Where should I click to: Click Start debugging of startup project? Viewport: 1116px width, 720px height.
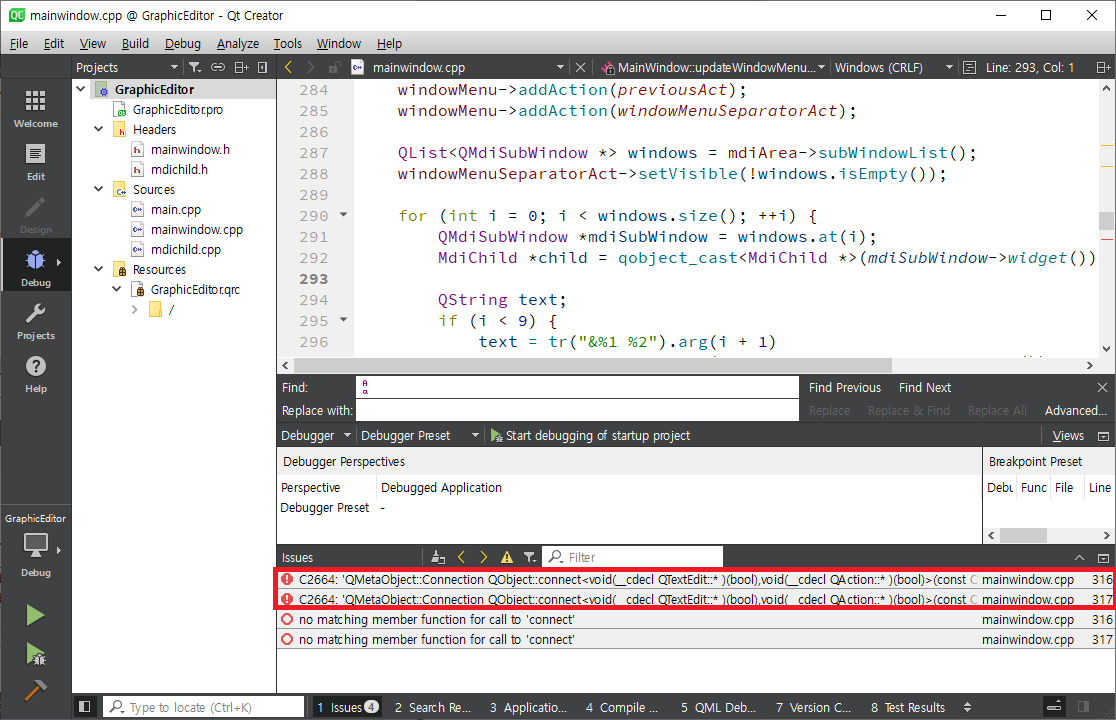click(x=591, y=435)
